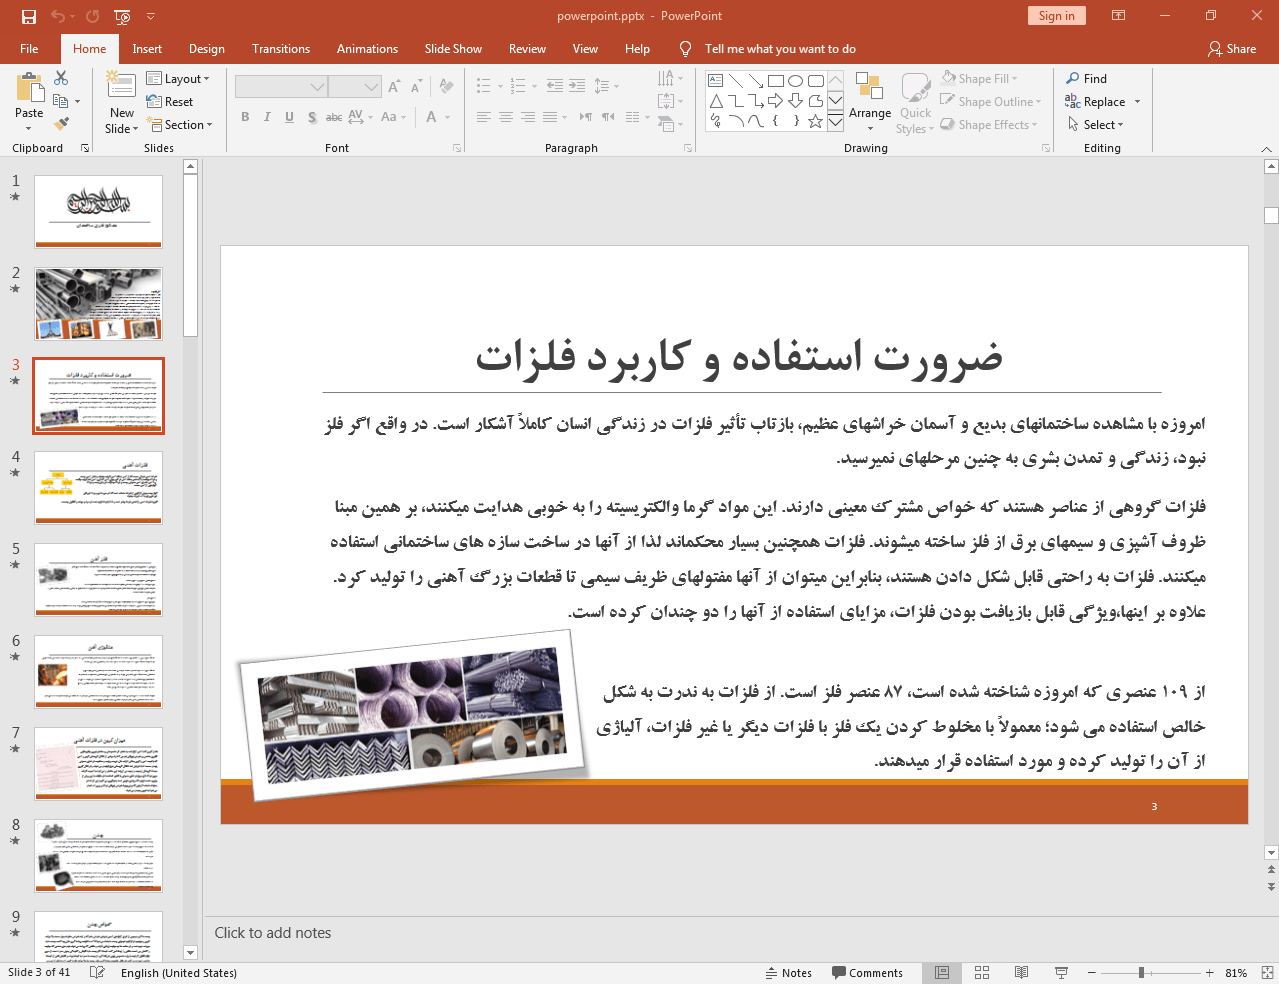This screenshot has width=1279, height=984.
Task: Open the Transitions tab
Action: pyautogui.click(x=281, y=49)
